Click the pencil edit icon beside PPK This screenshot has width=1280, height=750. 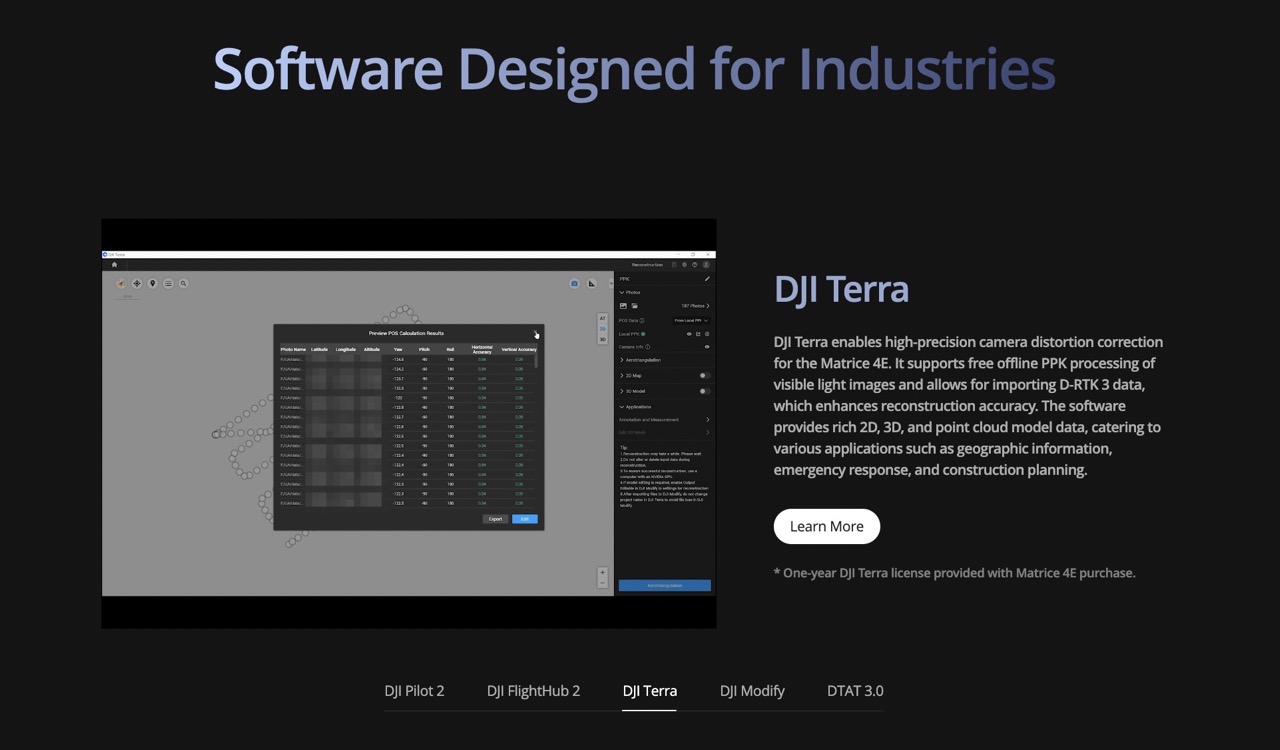(x=707, y=279)
